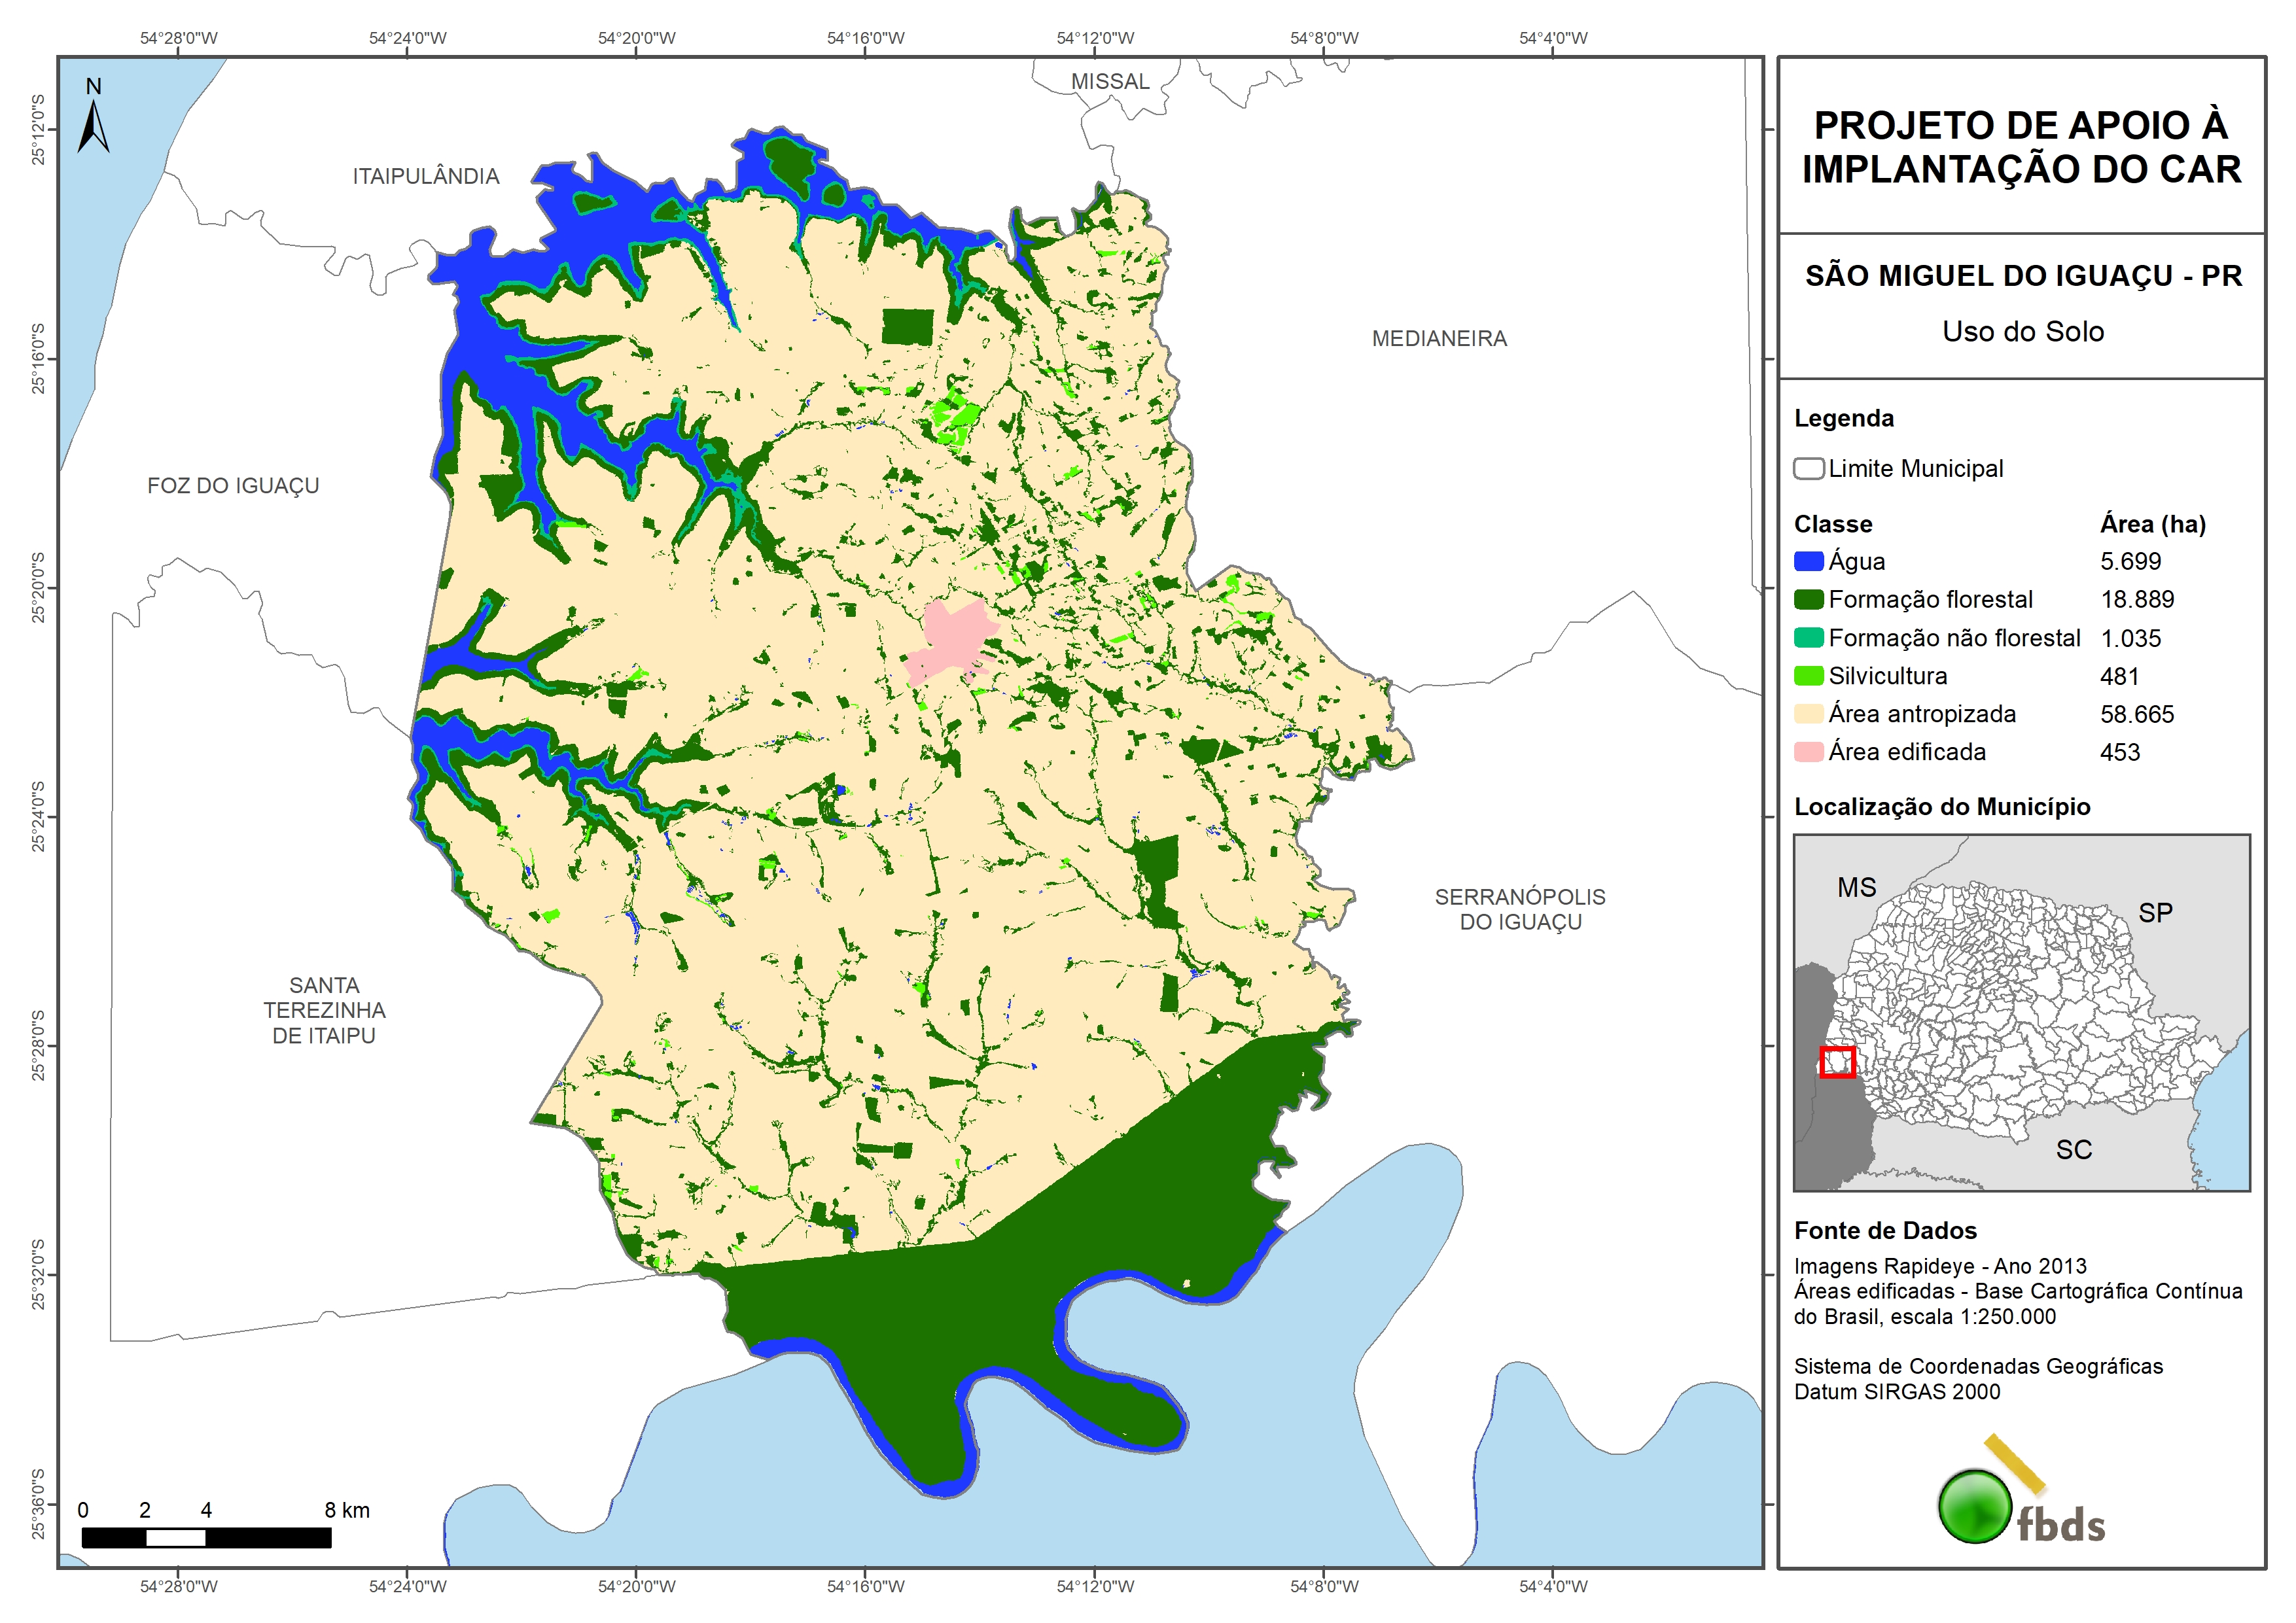Click the Área antropizada beige swatch

pyautogui.click(x=1808, y=714)
